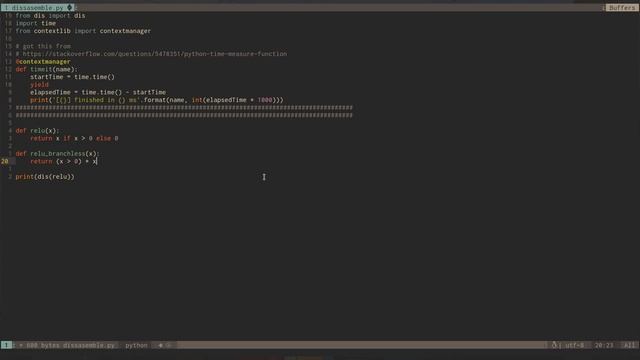Click the stackoverflow URL in the comment

click(155, 54)
